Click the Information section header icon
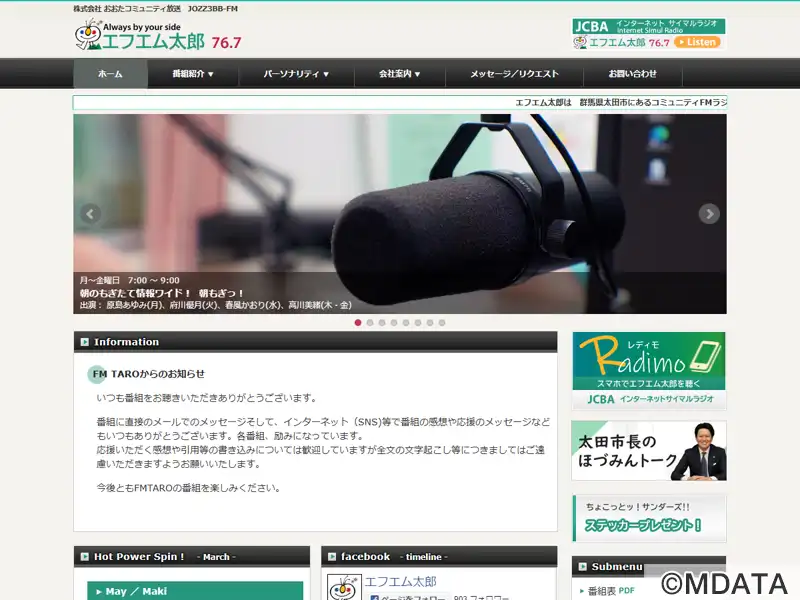800x600 pixels. pyautogui.click(x=85, y=342)
